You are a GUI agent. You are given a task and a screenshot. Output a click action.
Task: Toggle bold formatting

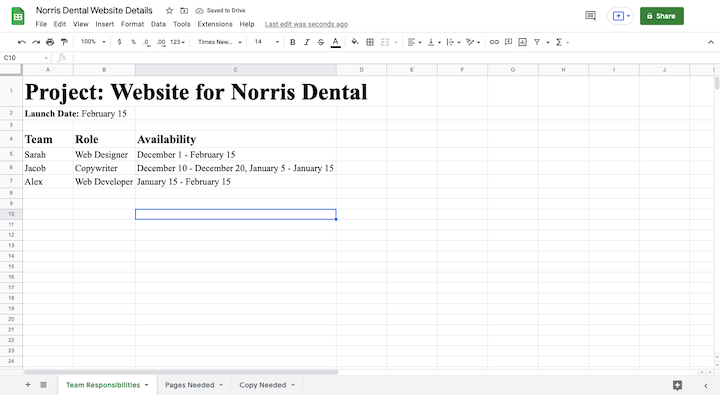click(292, 42)
